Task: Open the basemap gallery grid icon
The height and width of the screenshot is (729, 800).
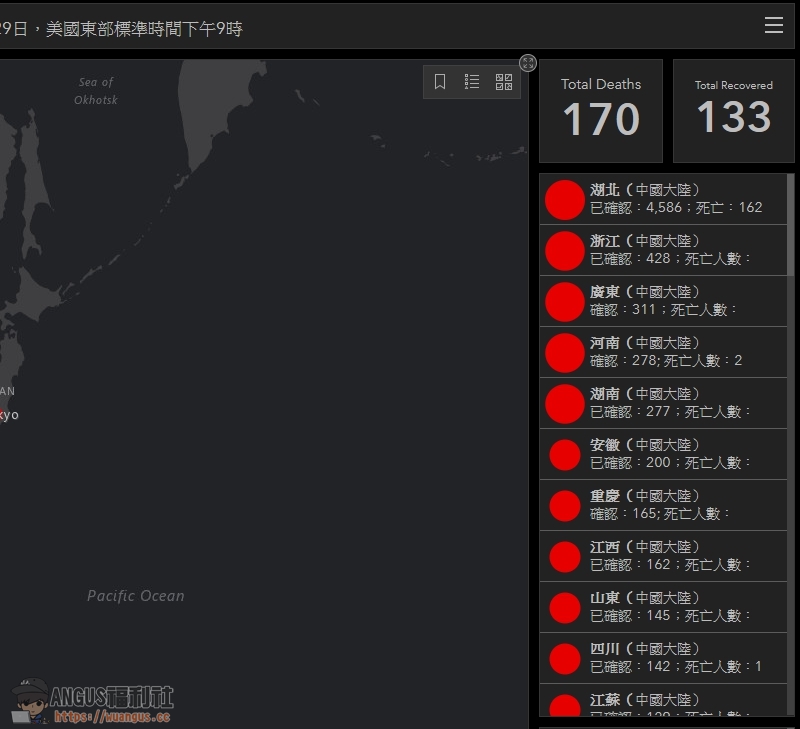Action: (504, 82)
